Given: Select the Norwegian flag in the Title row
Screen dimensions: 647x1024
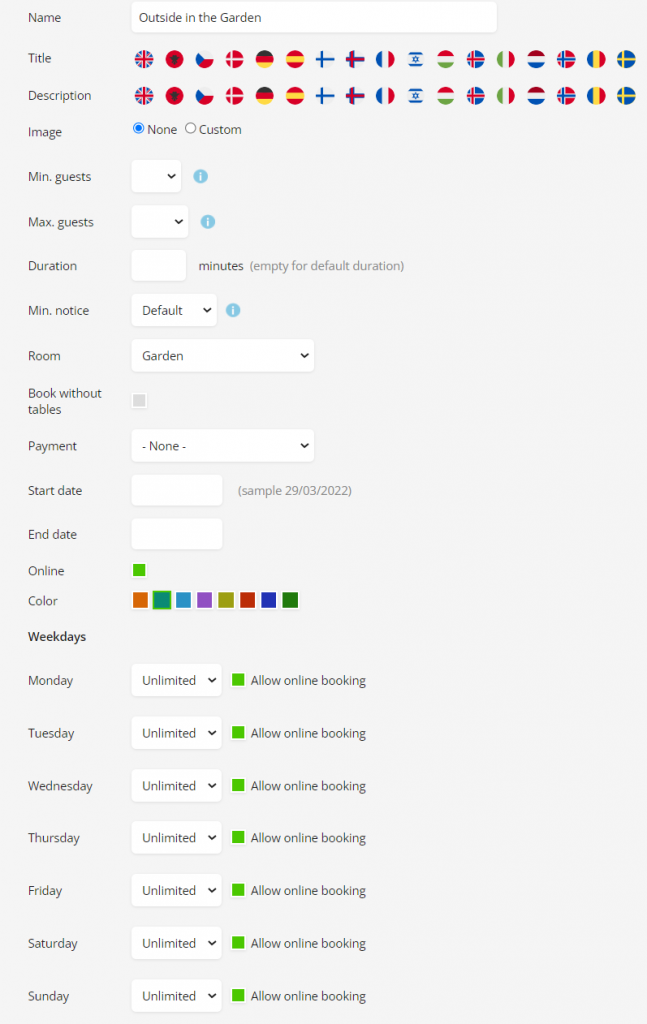Looking at the screenshot, I should click(x=566, y=59).
